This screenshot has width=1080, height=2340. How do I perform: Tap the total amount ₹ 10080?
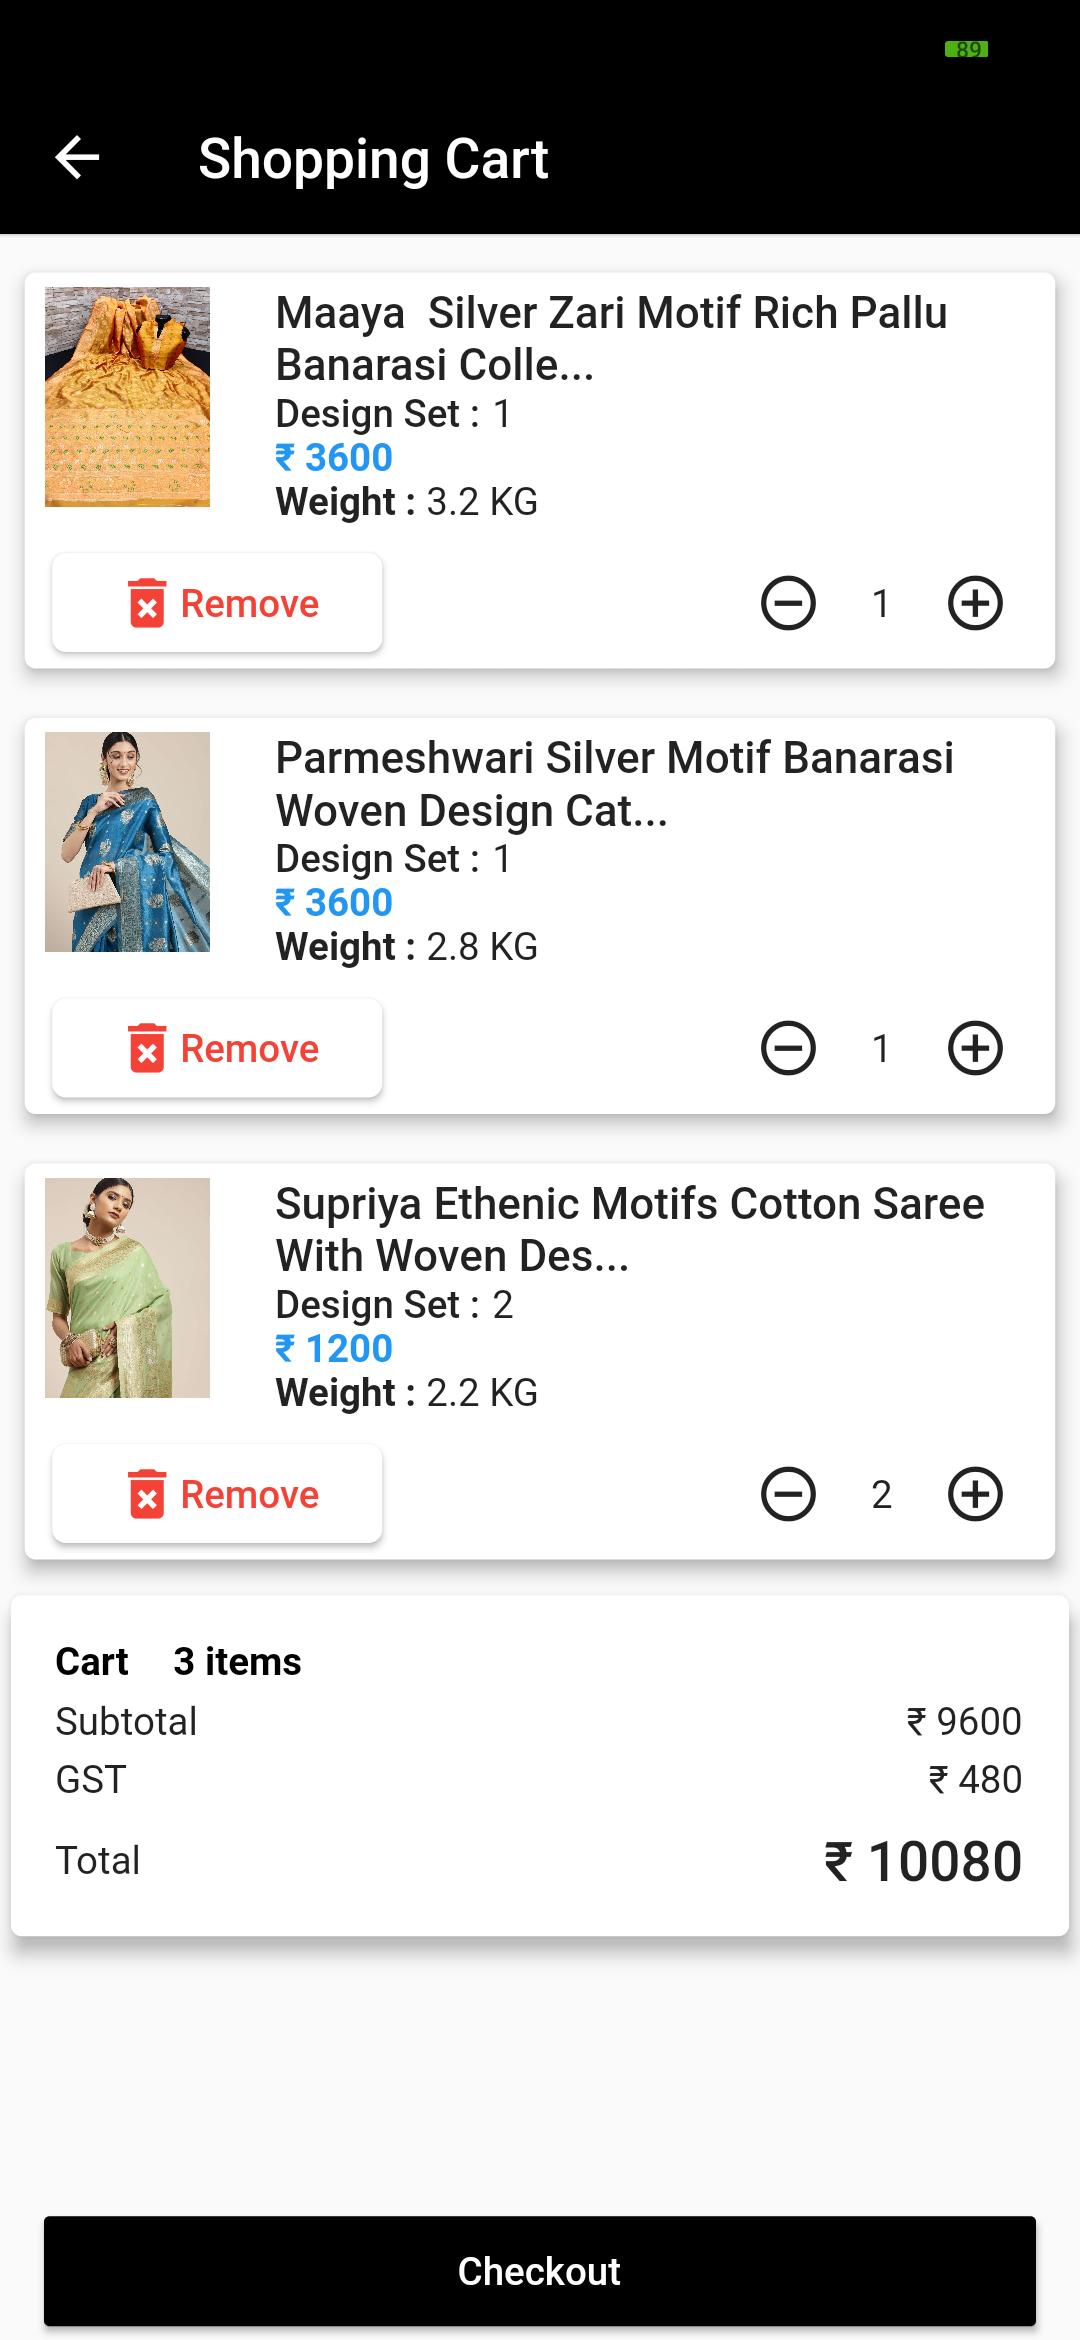(x=923, y=1862)
